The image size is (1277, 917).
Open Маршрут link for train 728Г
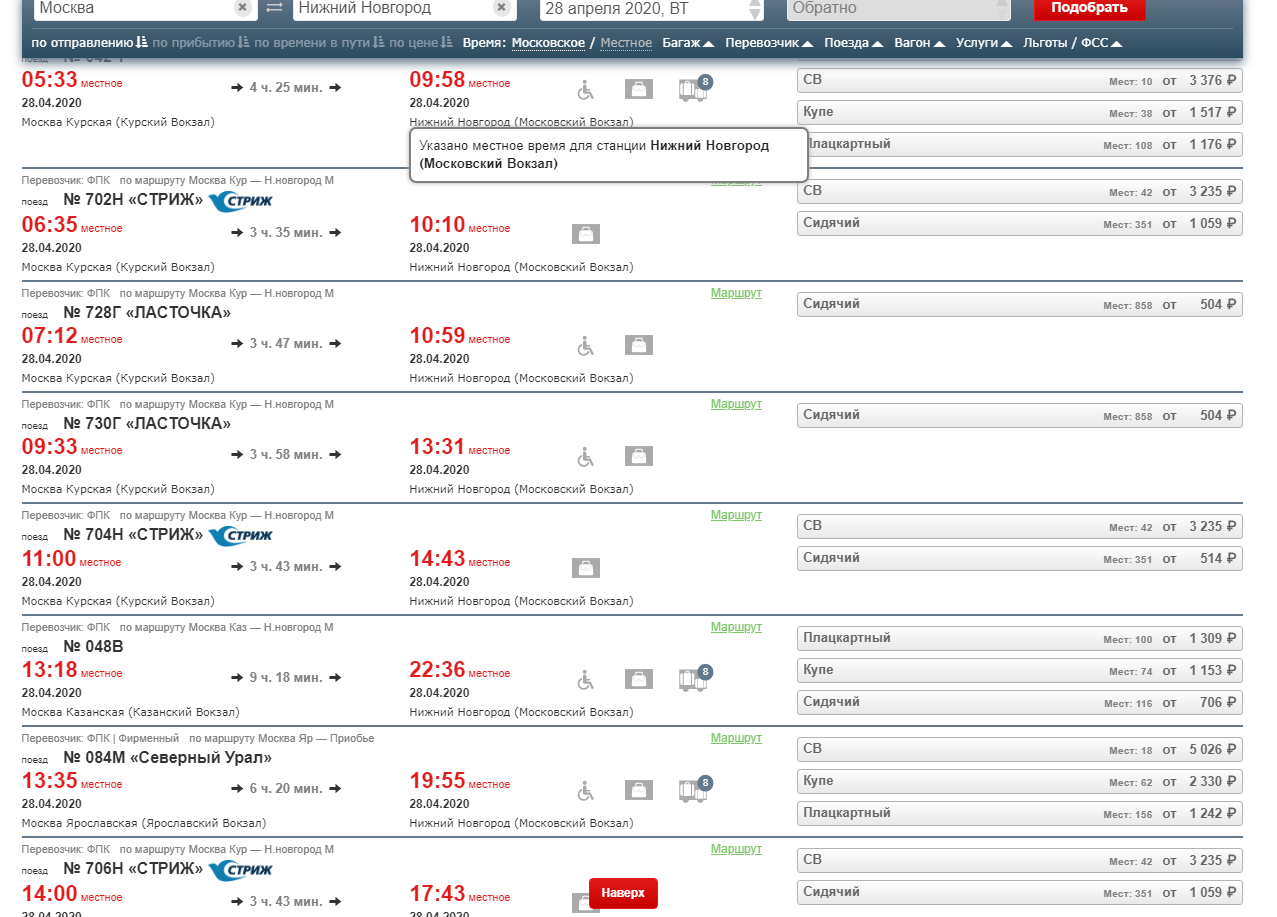(736, 293)
